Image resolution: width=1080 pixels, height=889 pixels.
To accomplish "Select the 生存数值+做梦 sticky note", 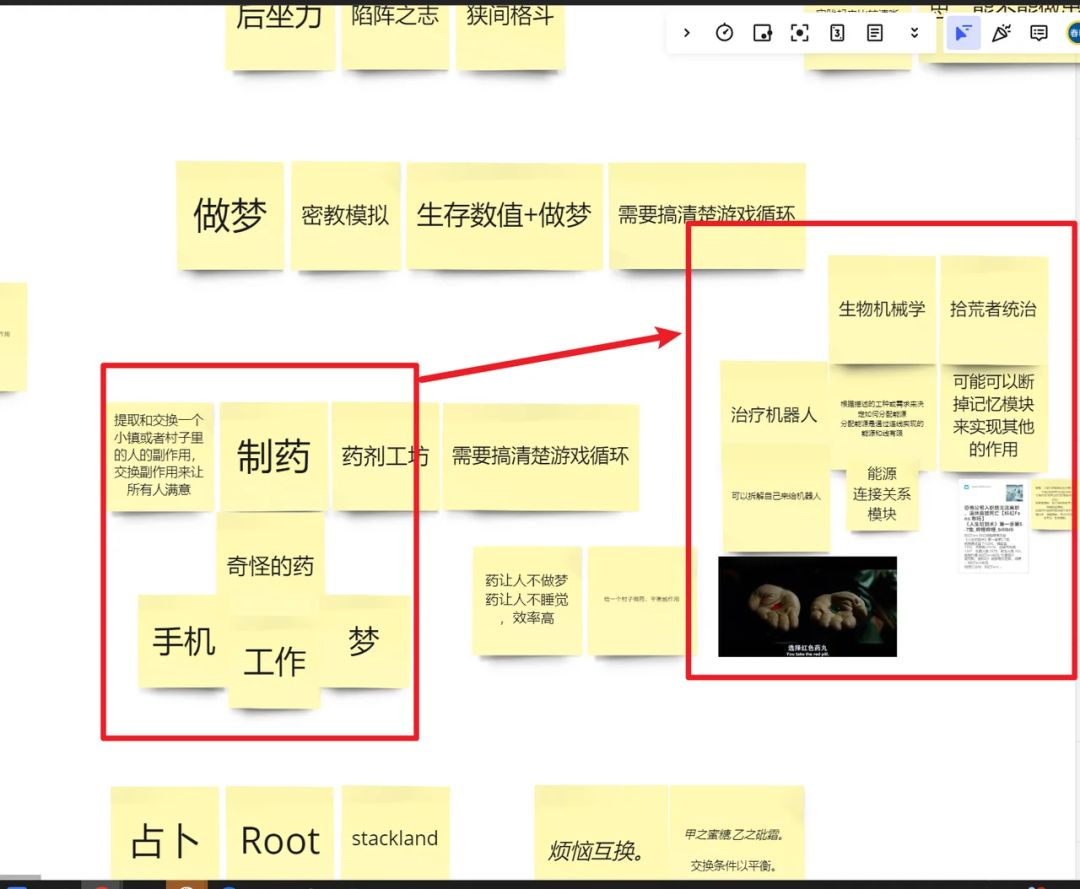I will click(504, 216).
